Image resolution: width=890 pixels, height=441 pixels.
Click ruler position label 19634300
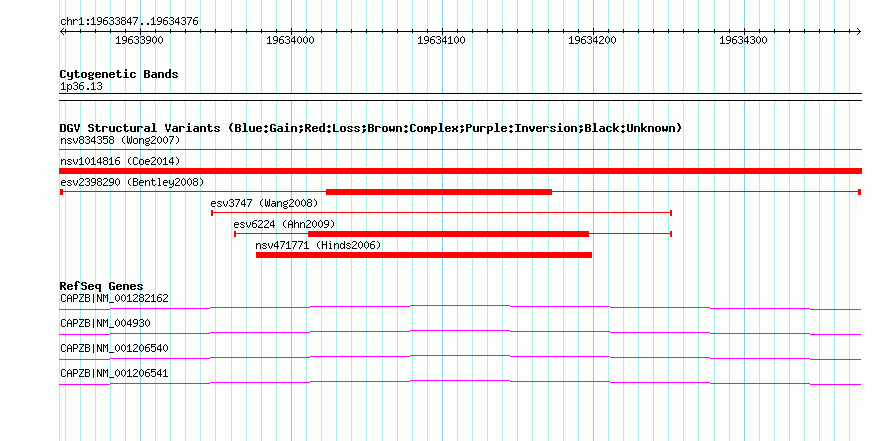click(x=743, y=40)
